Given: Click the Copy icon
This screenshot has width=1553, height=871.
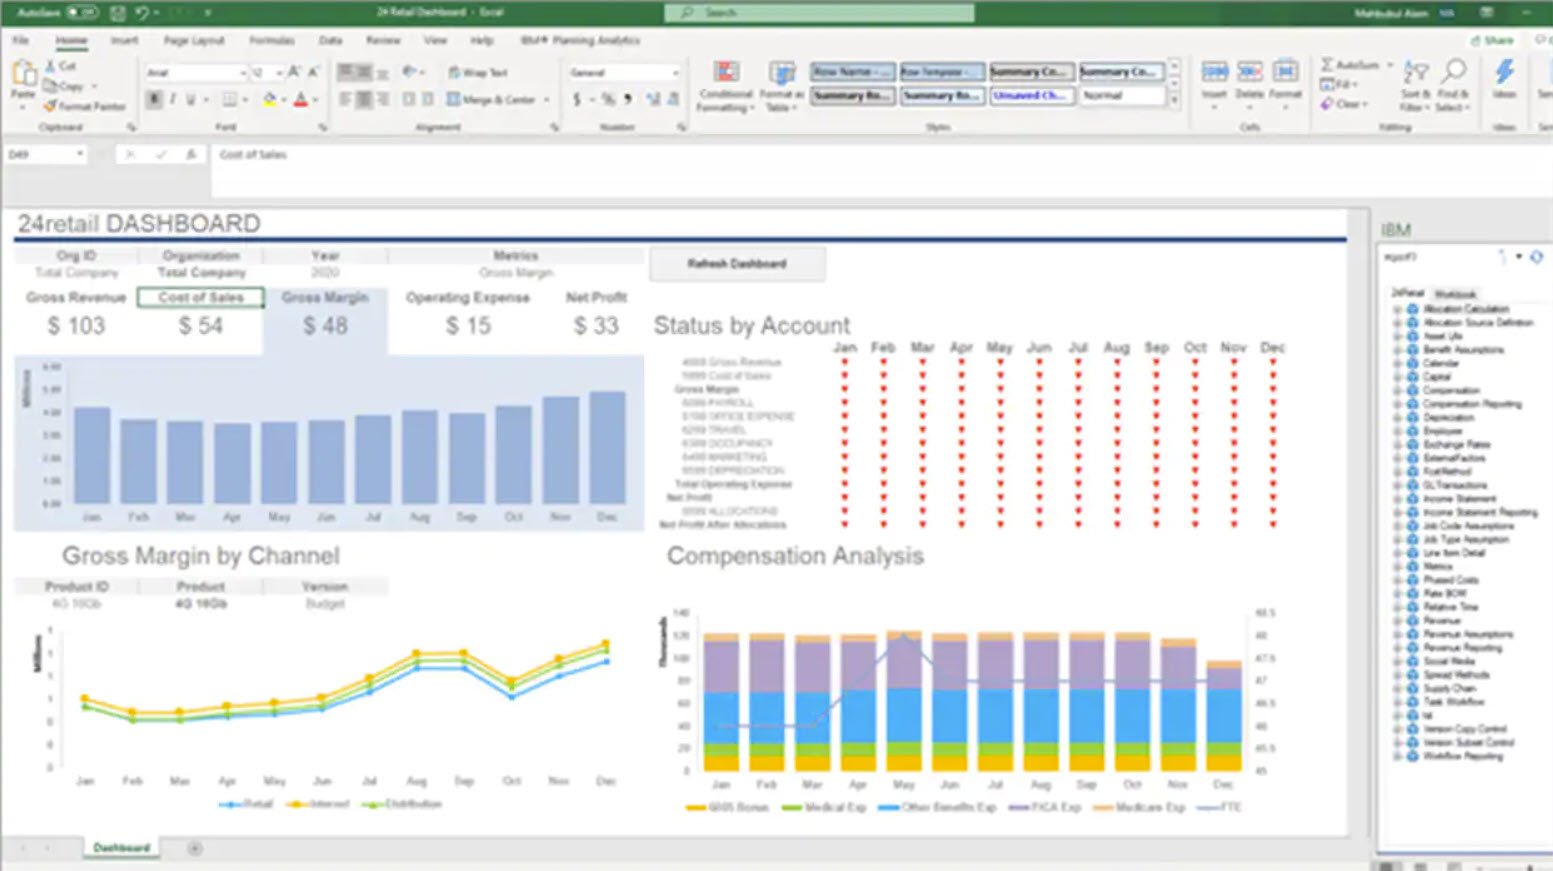Looking at the screenshot, I should (x=51, y=86).
